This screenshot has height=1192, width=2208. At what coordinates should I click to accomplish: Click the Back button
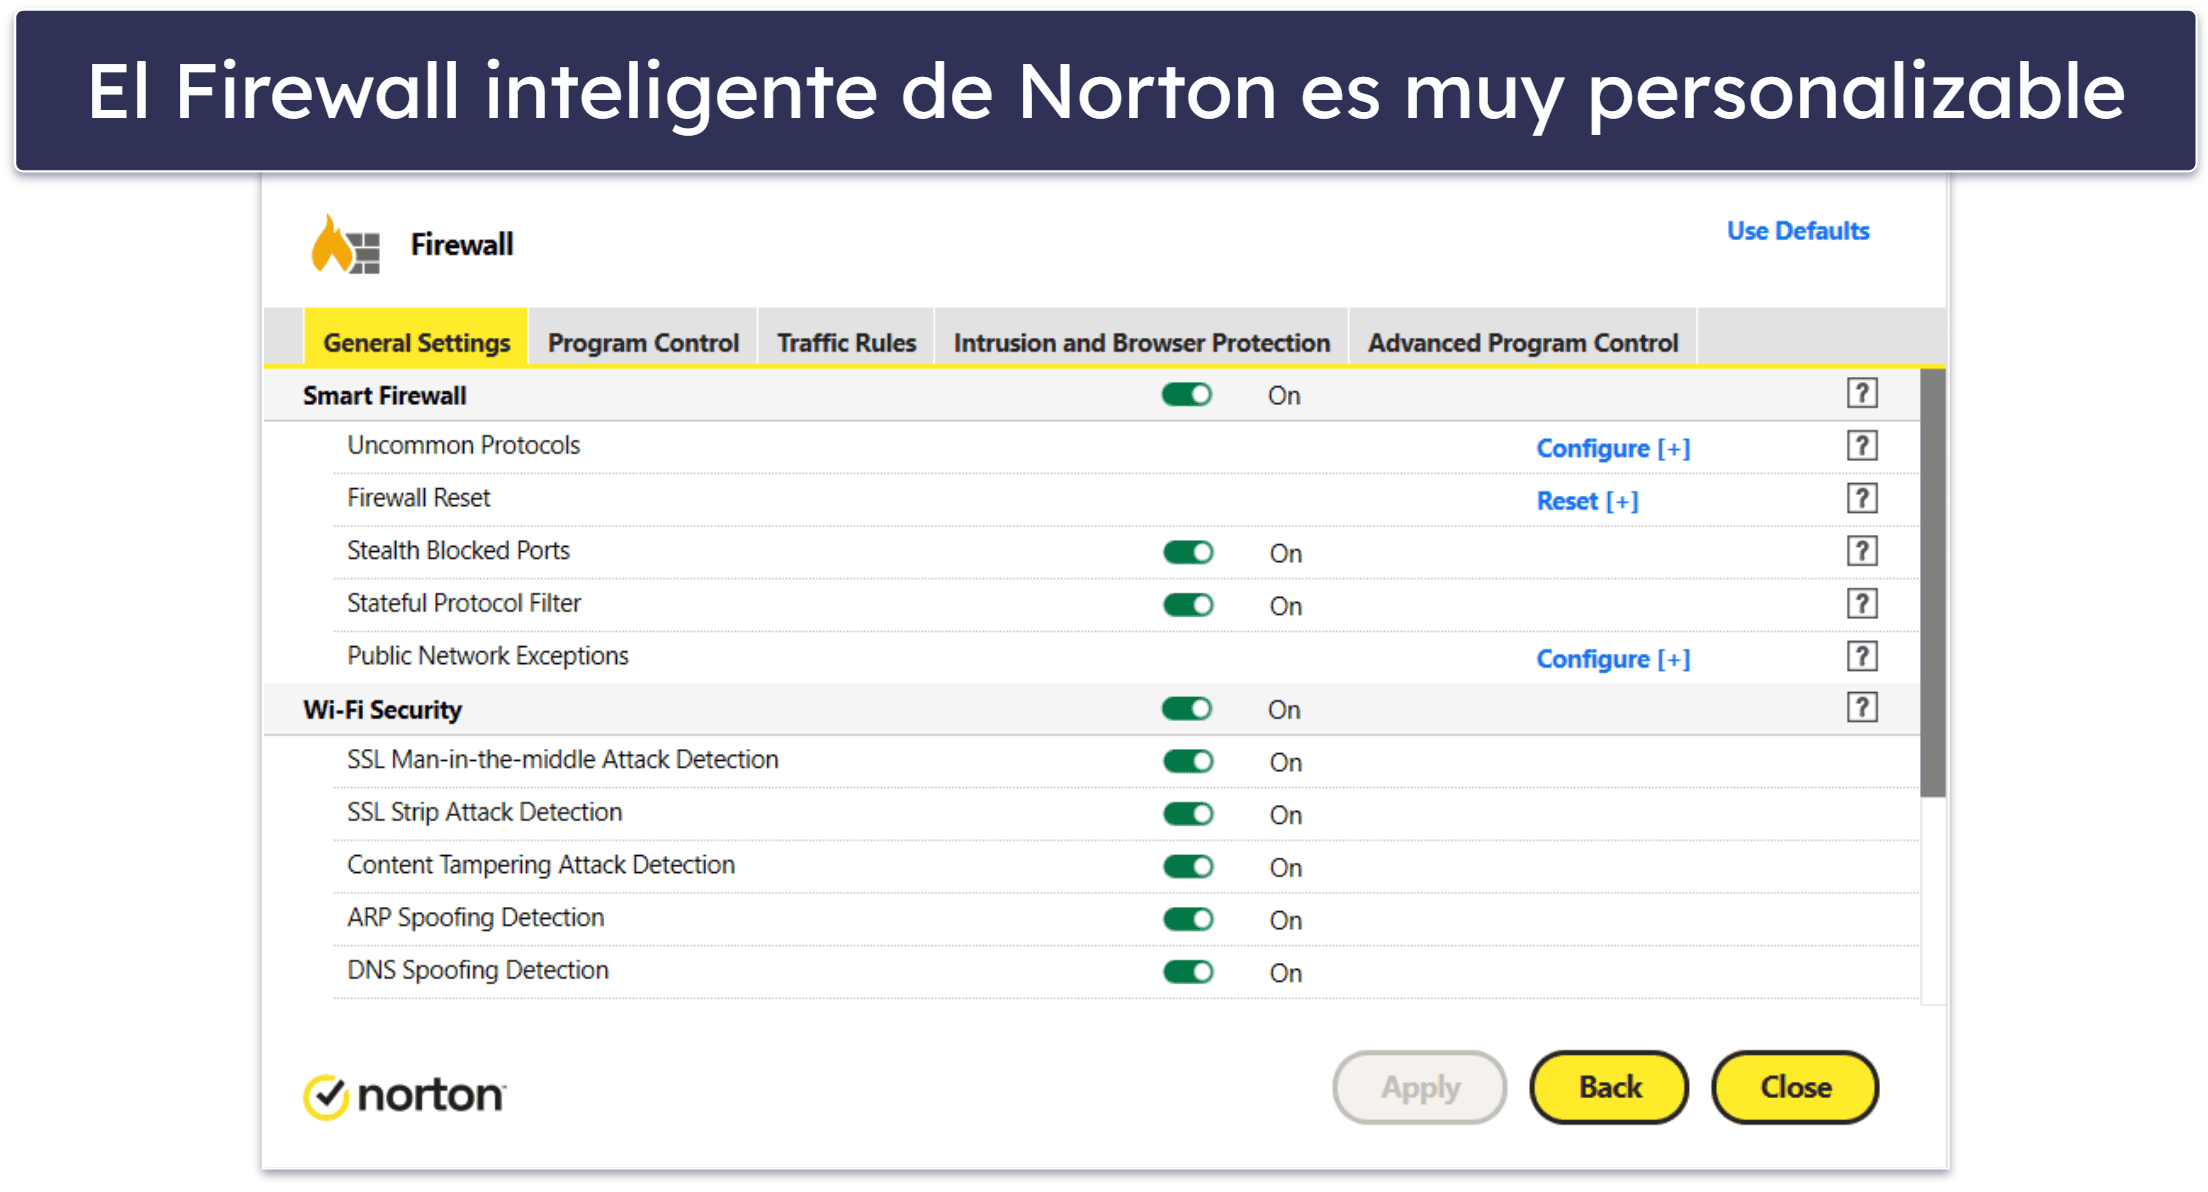point(1609,1087)
